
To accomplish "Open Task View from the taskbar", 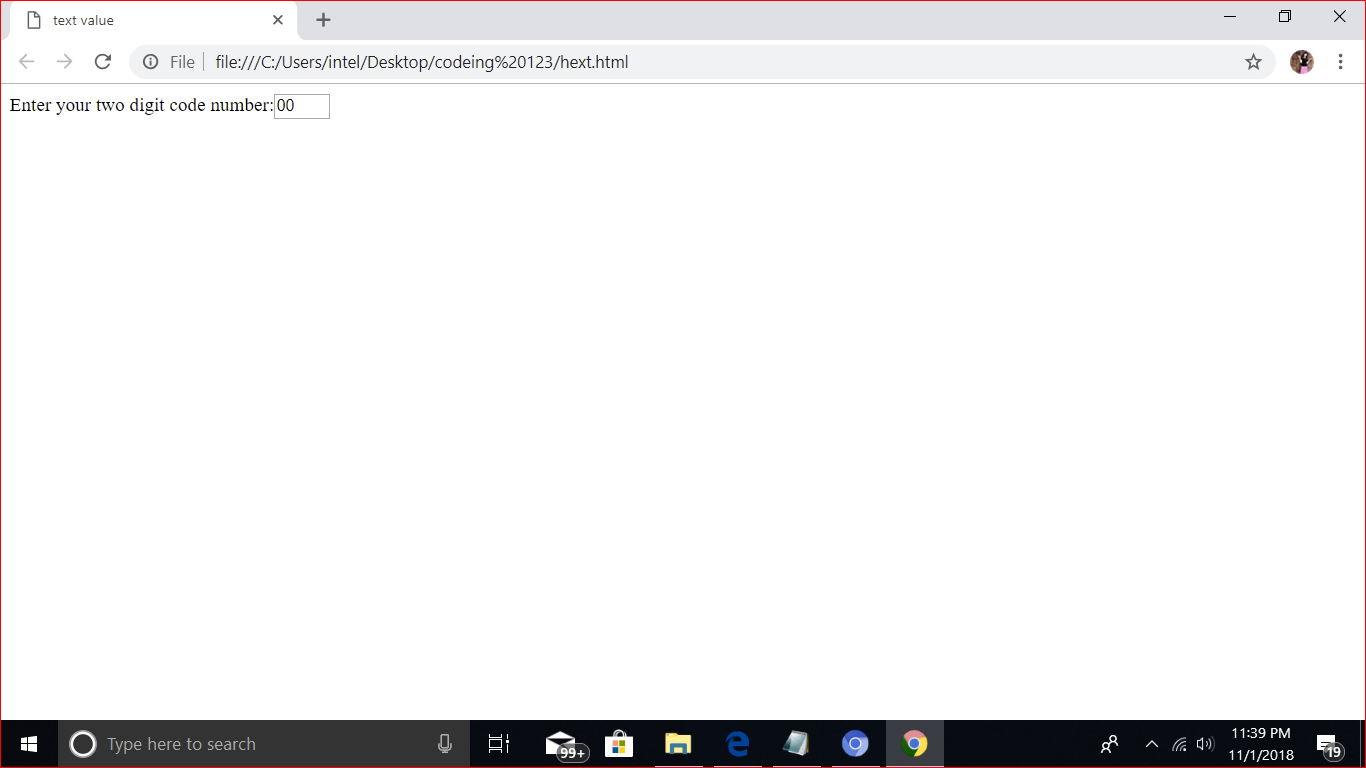I will [x=498, y=744].
